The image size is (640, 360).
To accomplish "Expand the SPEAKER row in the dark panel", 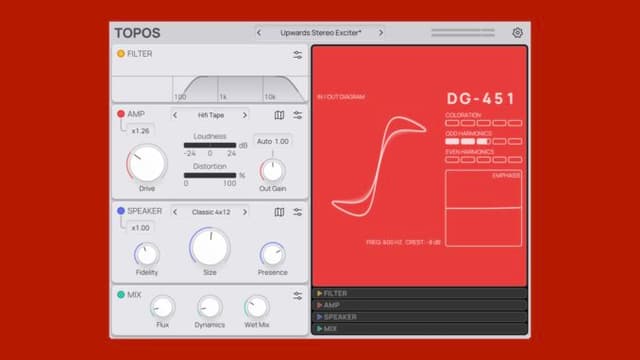I will point(419,317).
